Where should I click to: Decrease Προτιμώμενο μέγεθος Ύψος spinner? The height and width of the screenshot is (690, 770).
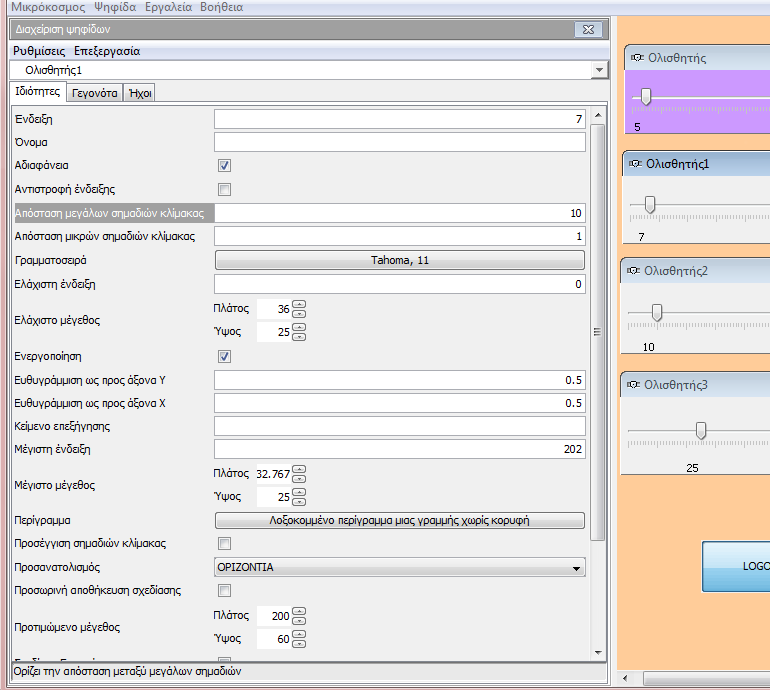(x=299, y=643)
